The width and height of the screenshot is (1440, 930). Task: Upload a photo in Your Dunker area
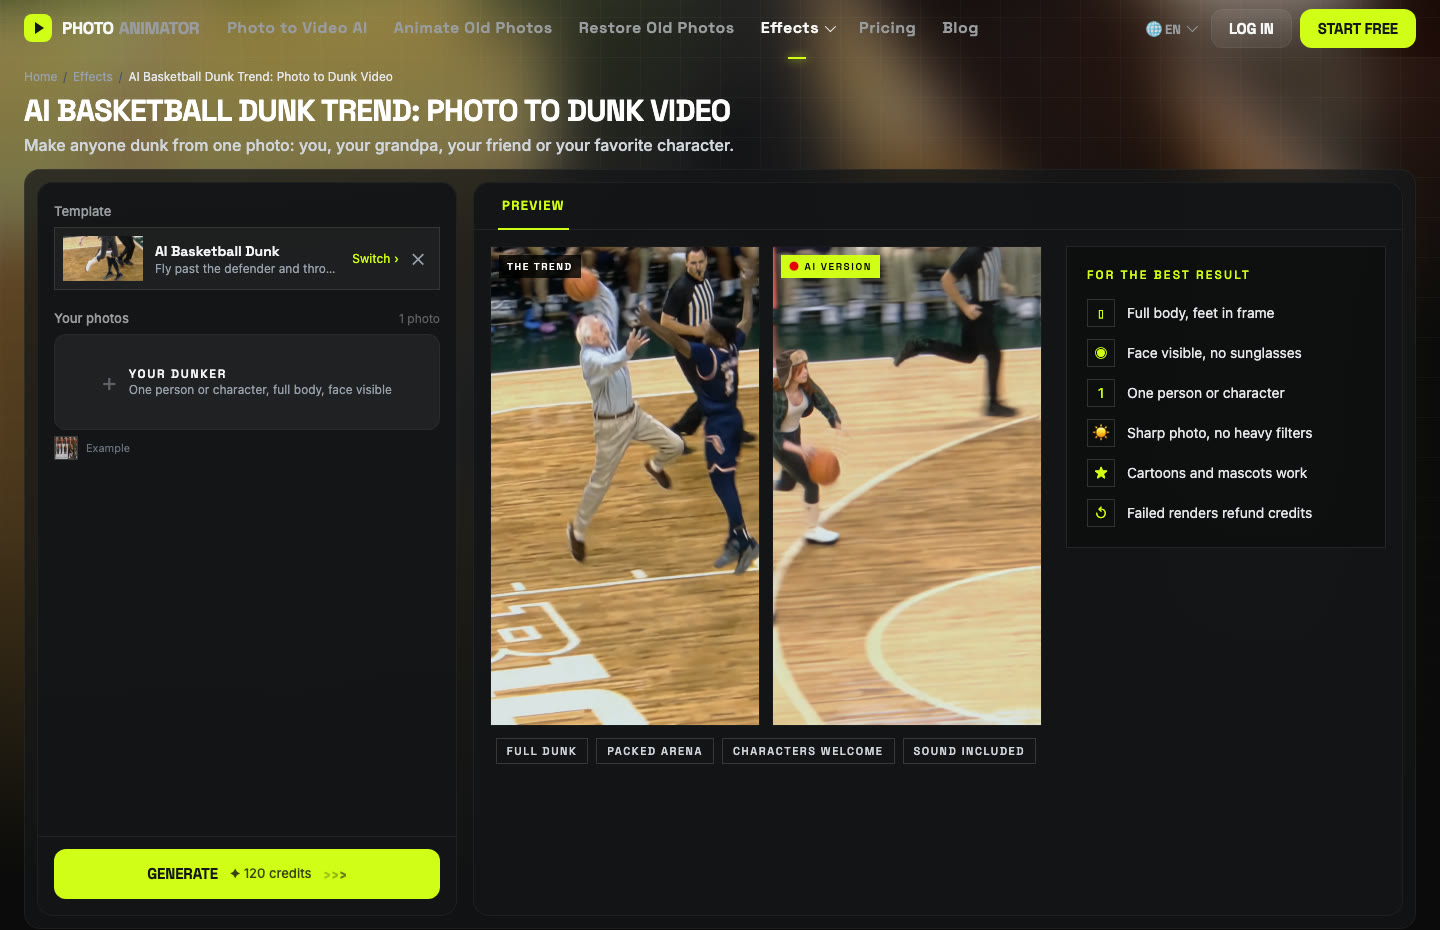click(x=247, y=382)
